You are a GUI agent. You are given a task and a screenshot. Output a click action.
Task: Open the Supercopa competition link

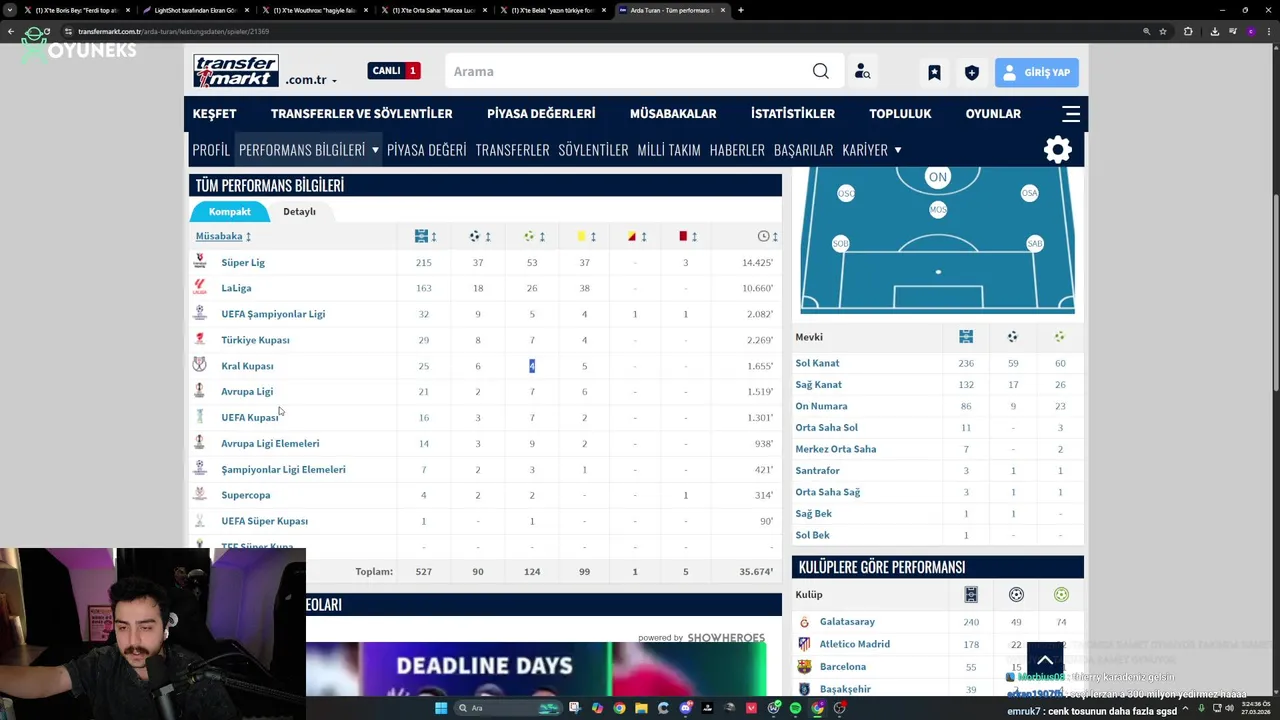(x=246, y=495)
